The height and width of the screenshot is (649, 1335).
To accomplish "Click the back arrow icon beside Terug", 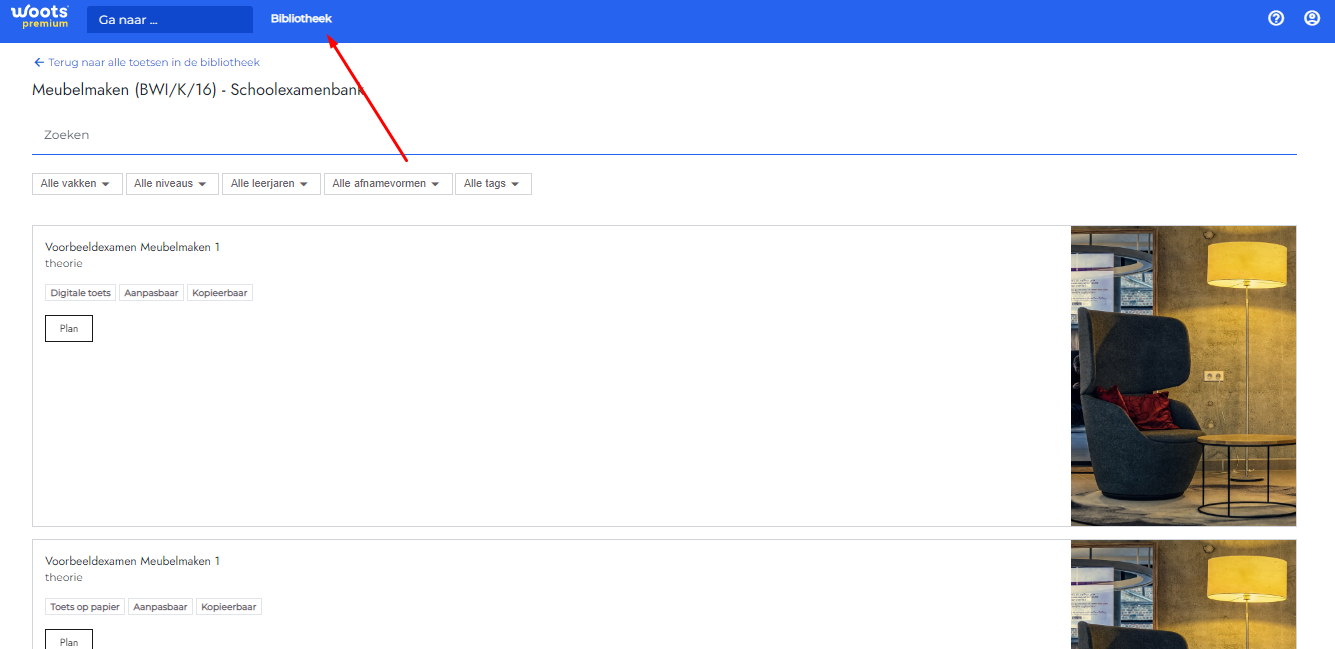I will [x=39, y=62].
